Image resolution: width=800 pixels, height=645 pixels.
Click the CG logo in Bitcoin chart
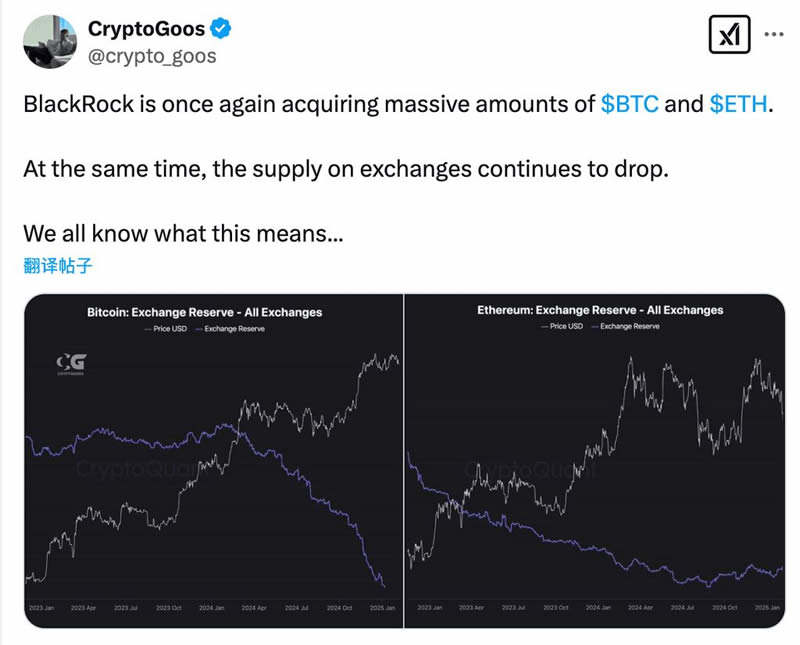coord(71,364)
